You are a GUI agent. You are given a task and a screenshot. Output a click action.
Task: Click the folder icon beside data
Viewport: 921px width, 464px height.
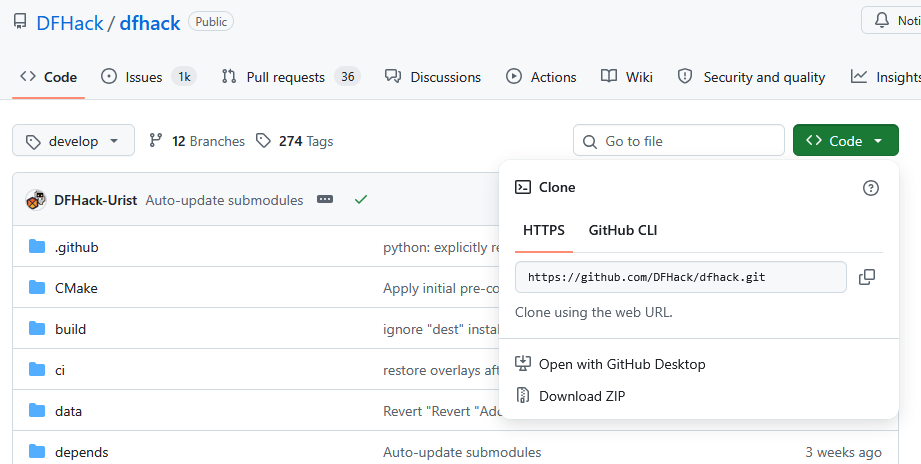(x=37, y=411)
